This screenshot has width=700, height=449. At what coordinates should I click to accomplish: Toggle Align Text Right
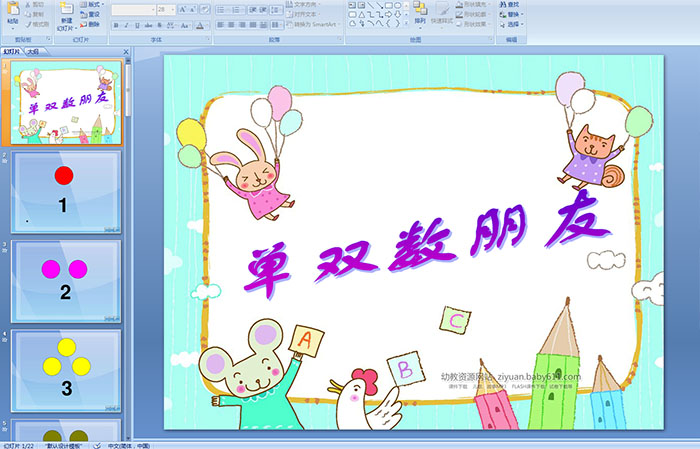(242, 25)
